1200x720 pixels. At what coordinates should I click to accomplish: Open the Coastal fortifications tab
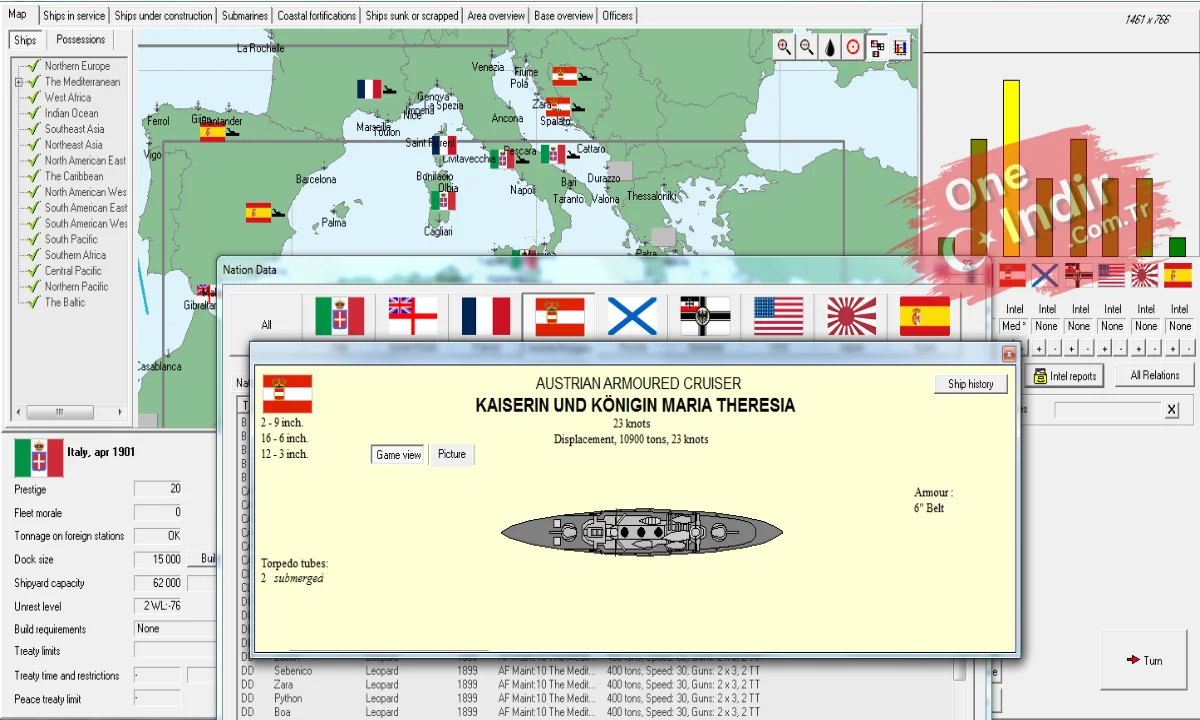[317, 16]
